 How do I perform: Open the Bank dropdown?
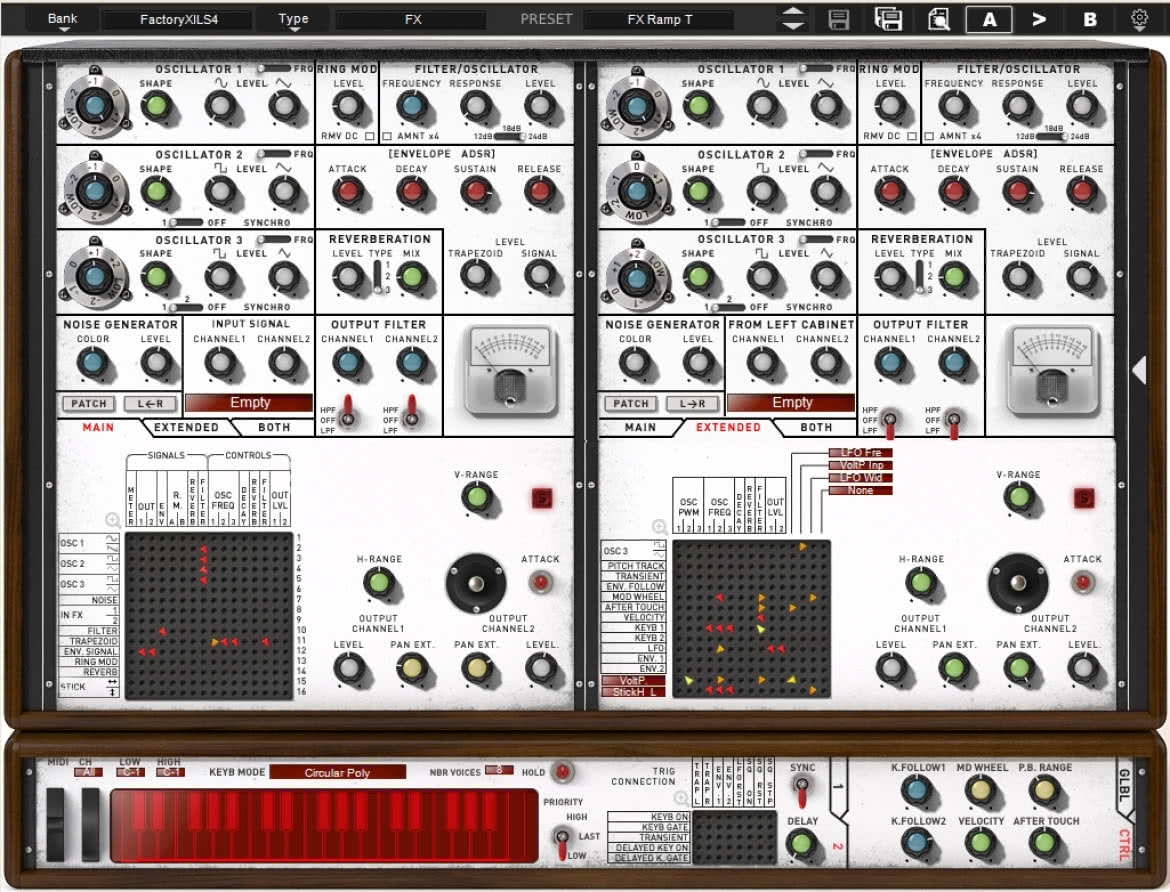click(63, 20)
